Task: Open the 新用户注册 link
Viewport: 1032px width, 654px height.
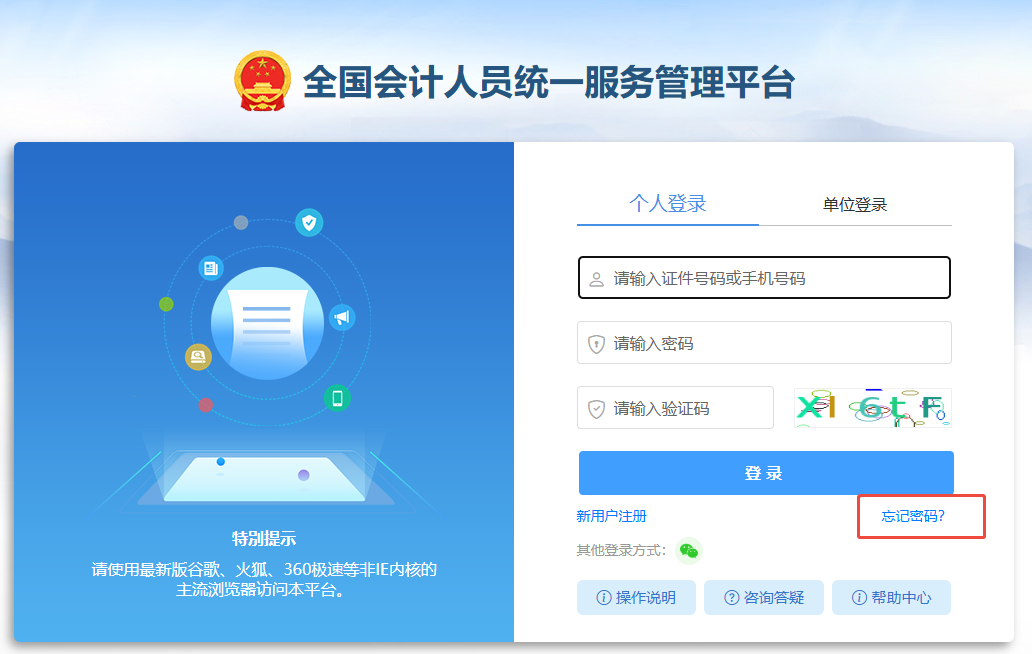Action: pos(611,516)
